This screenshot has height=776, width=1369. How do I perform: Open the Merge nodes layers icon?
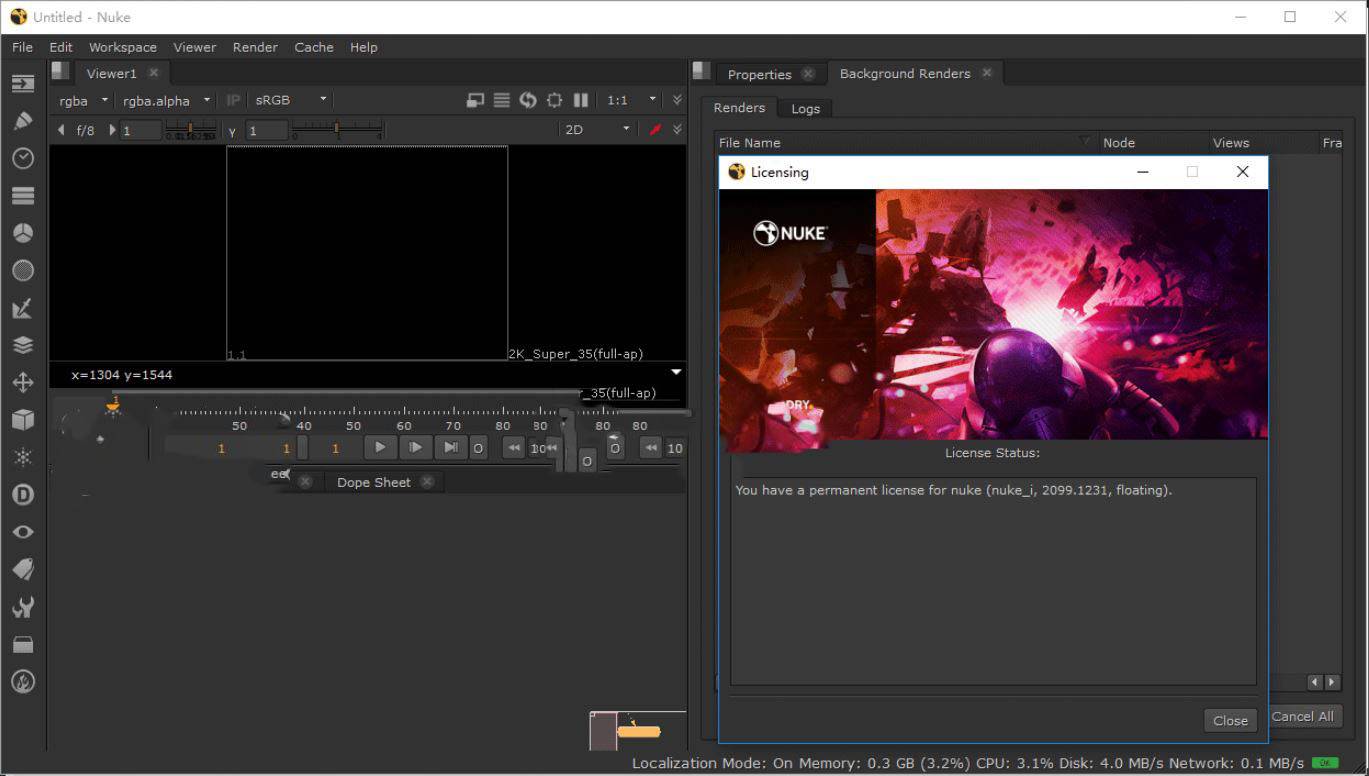(22, 345)
